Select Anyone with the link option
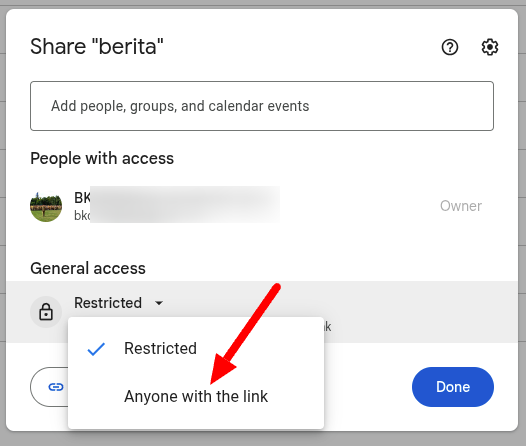Image resolution: width=526 pixels, height=446 pixels. [x=196, y=396]
